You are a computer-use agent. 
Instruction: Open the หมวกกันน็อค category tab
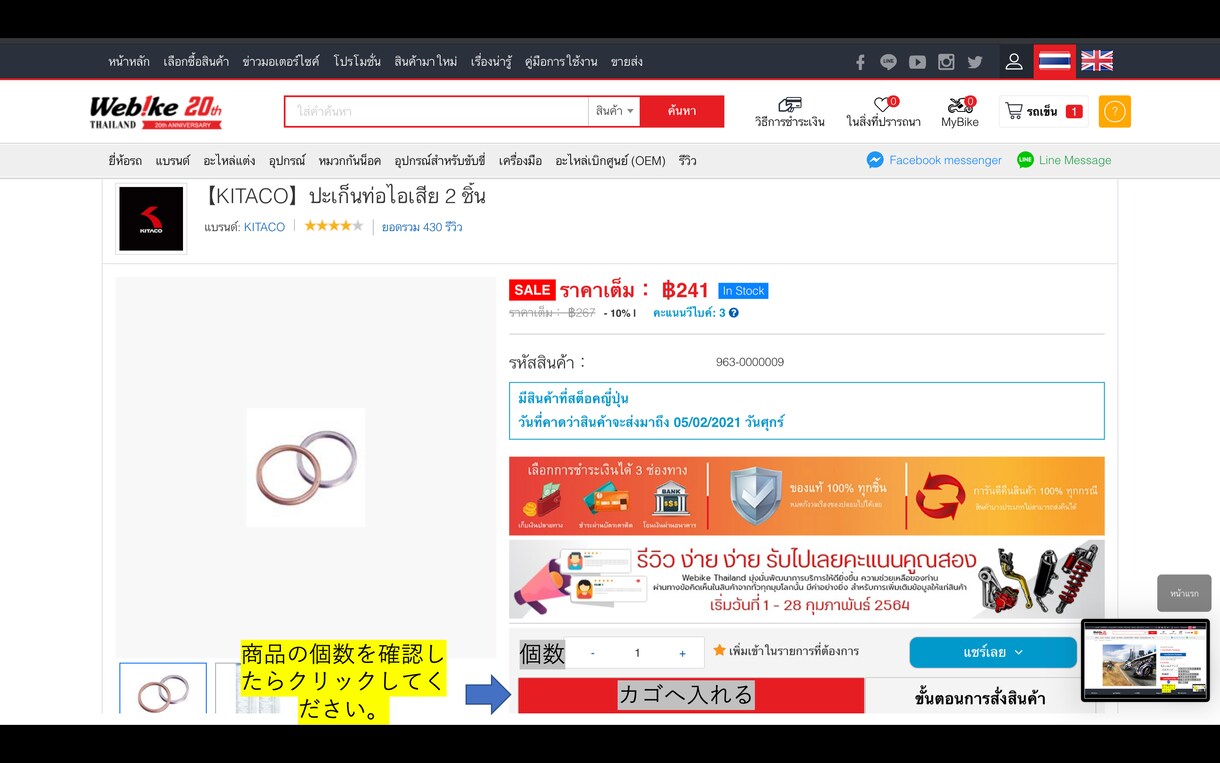pos(349,161)
